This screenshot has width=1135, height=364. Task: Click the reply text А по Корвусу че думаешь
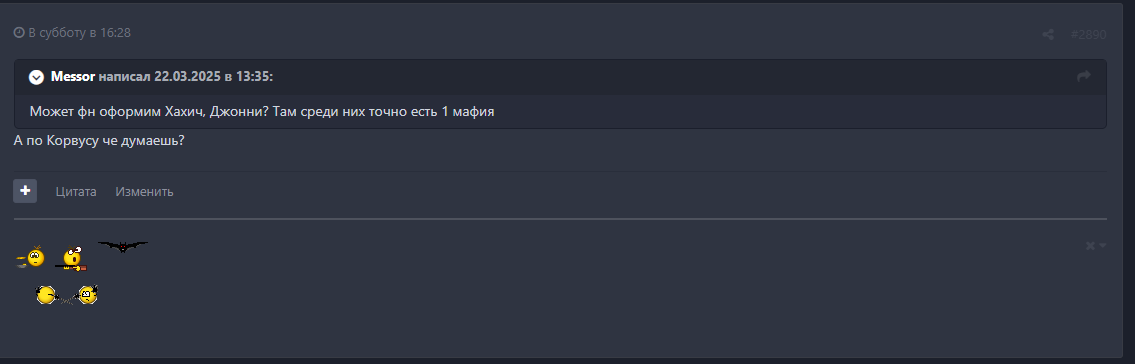99,140
